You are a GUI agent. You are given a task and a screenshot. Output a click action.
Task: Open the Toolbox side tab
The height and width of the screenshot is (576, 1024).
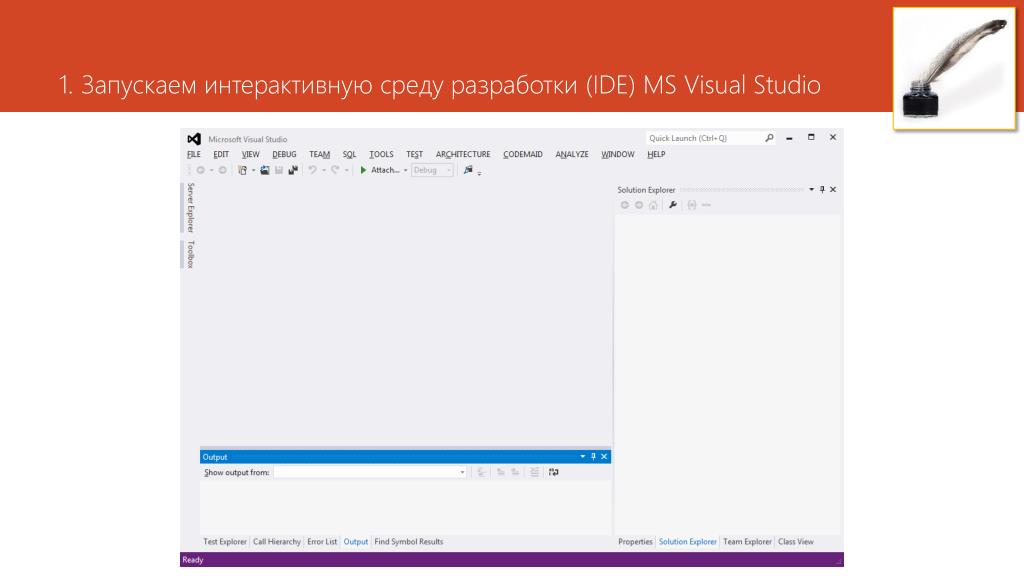pyautogui.click(x=190, y=254)
